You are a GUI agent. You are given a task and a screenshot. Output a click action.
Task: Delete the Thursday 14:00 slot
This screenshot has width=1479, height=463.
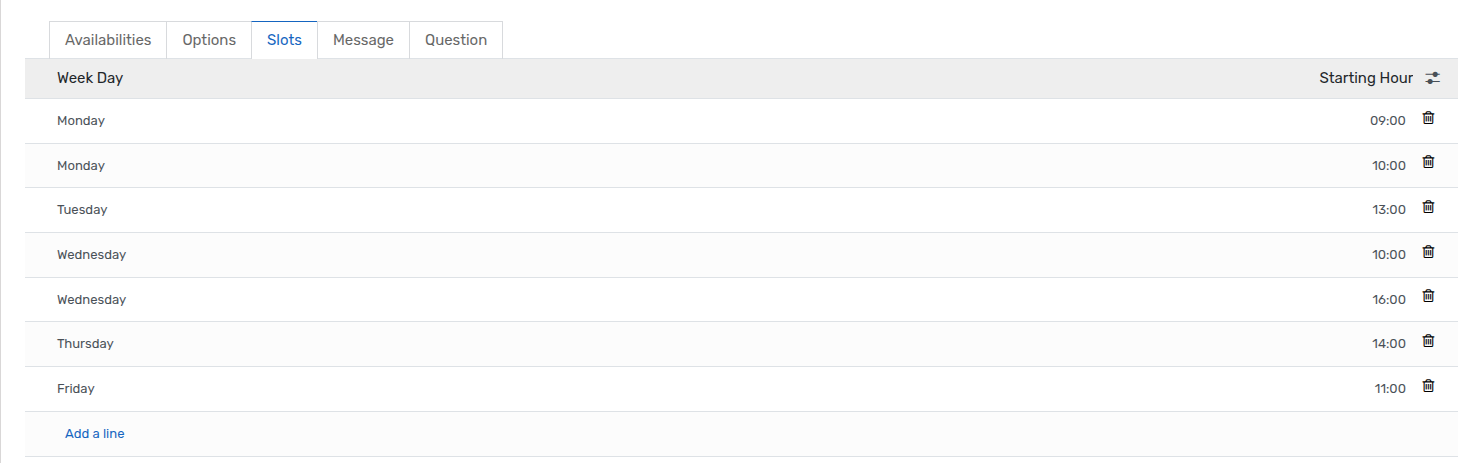point(1428,341)
